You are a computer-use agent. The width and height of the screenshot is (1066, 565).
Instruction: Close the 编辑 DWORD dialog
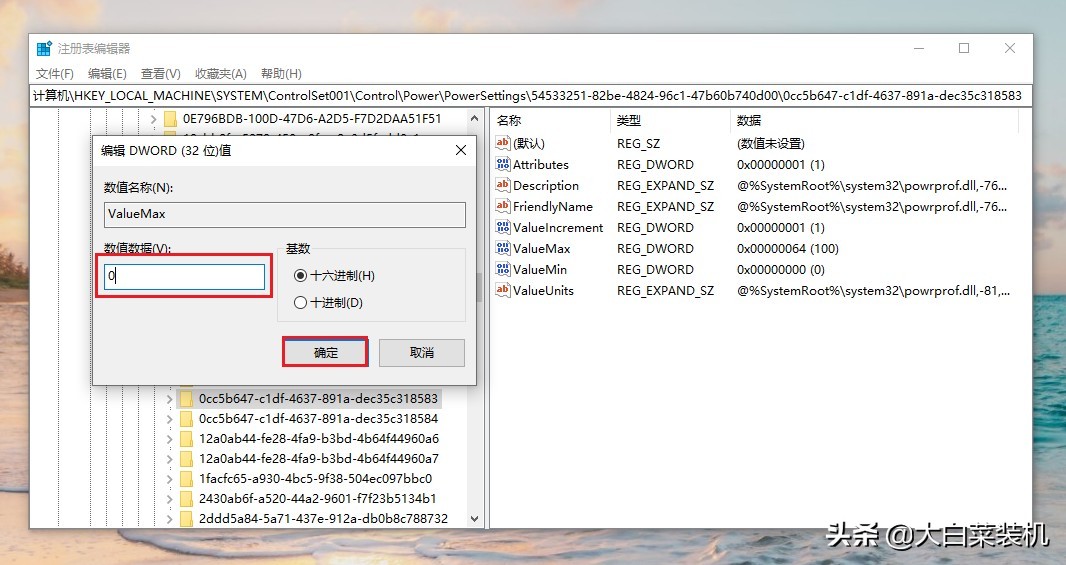pos(461,150)
